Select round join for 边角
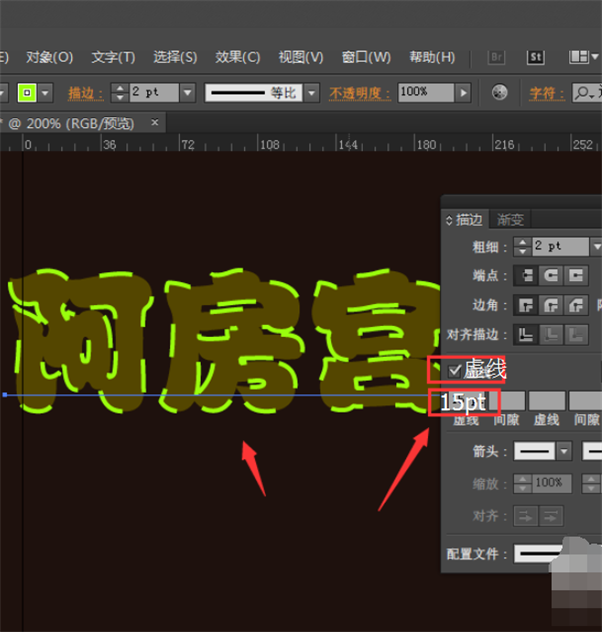This screenshot has height=632, width=602. pos(551,305)
